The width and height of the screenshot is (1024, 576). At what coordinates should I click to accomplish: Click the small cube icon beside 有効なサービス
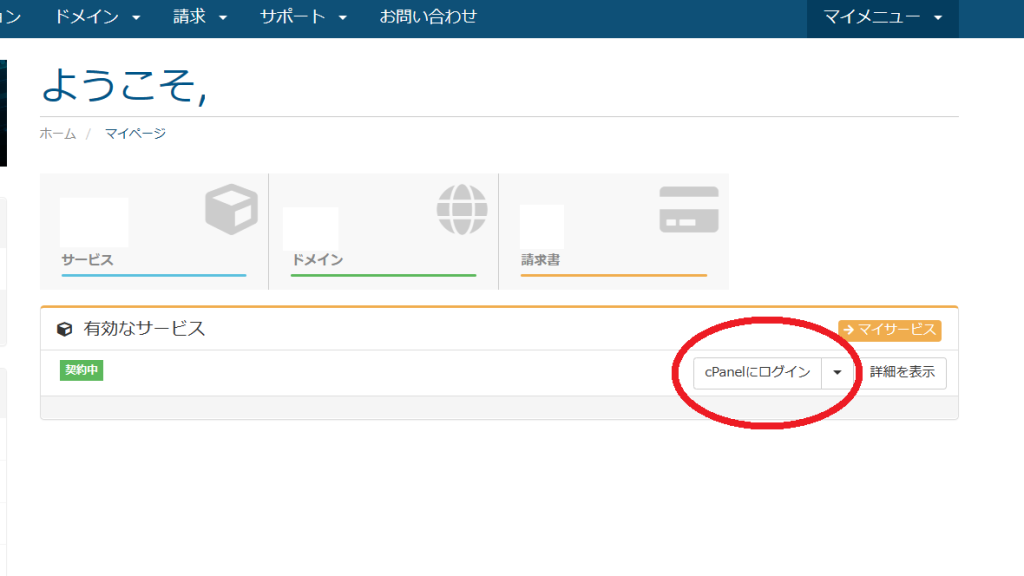pyautogui.click(x=65, y=329)
